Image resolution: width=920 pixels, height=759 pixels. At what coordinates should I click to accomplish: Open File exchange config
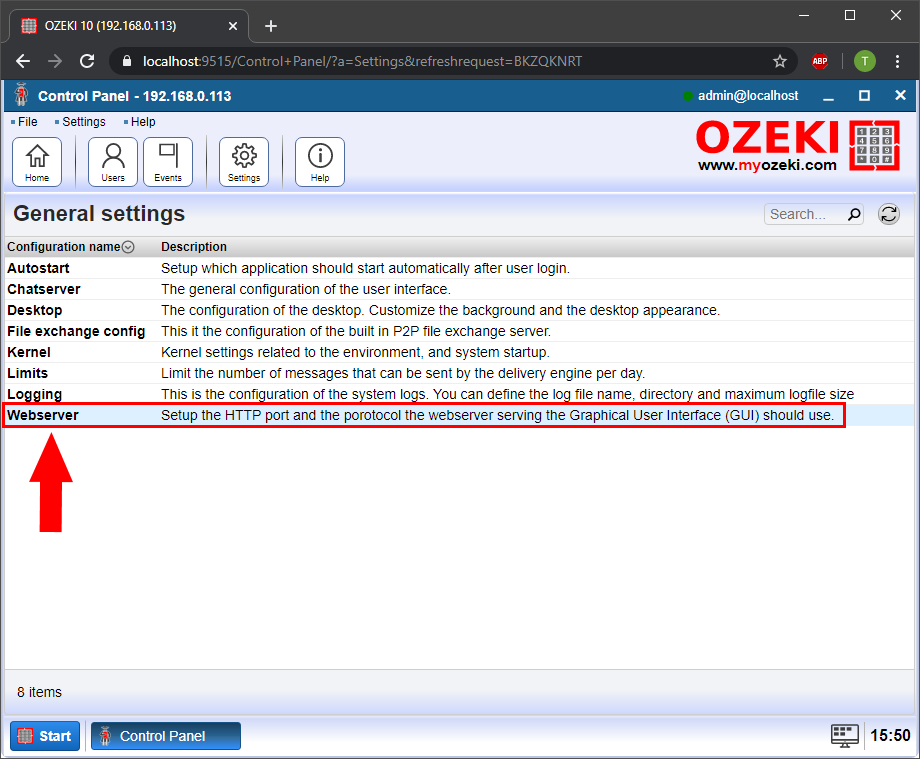coord(76,331)
